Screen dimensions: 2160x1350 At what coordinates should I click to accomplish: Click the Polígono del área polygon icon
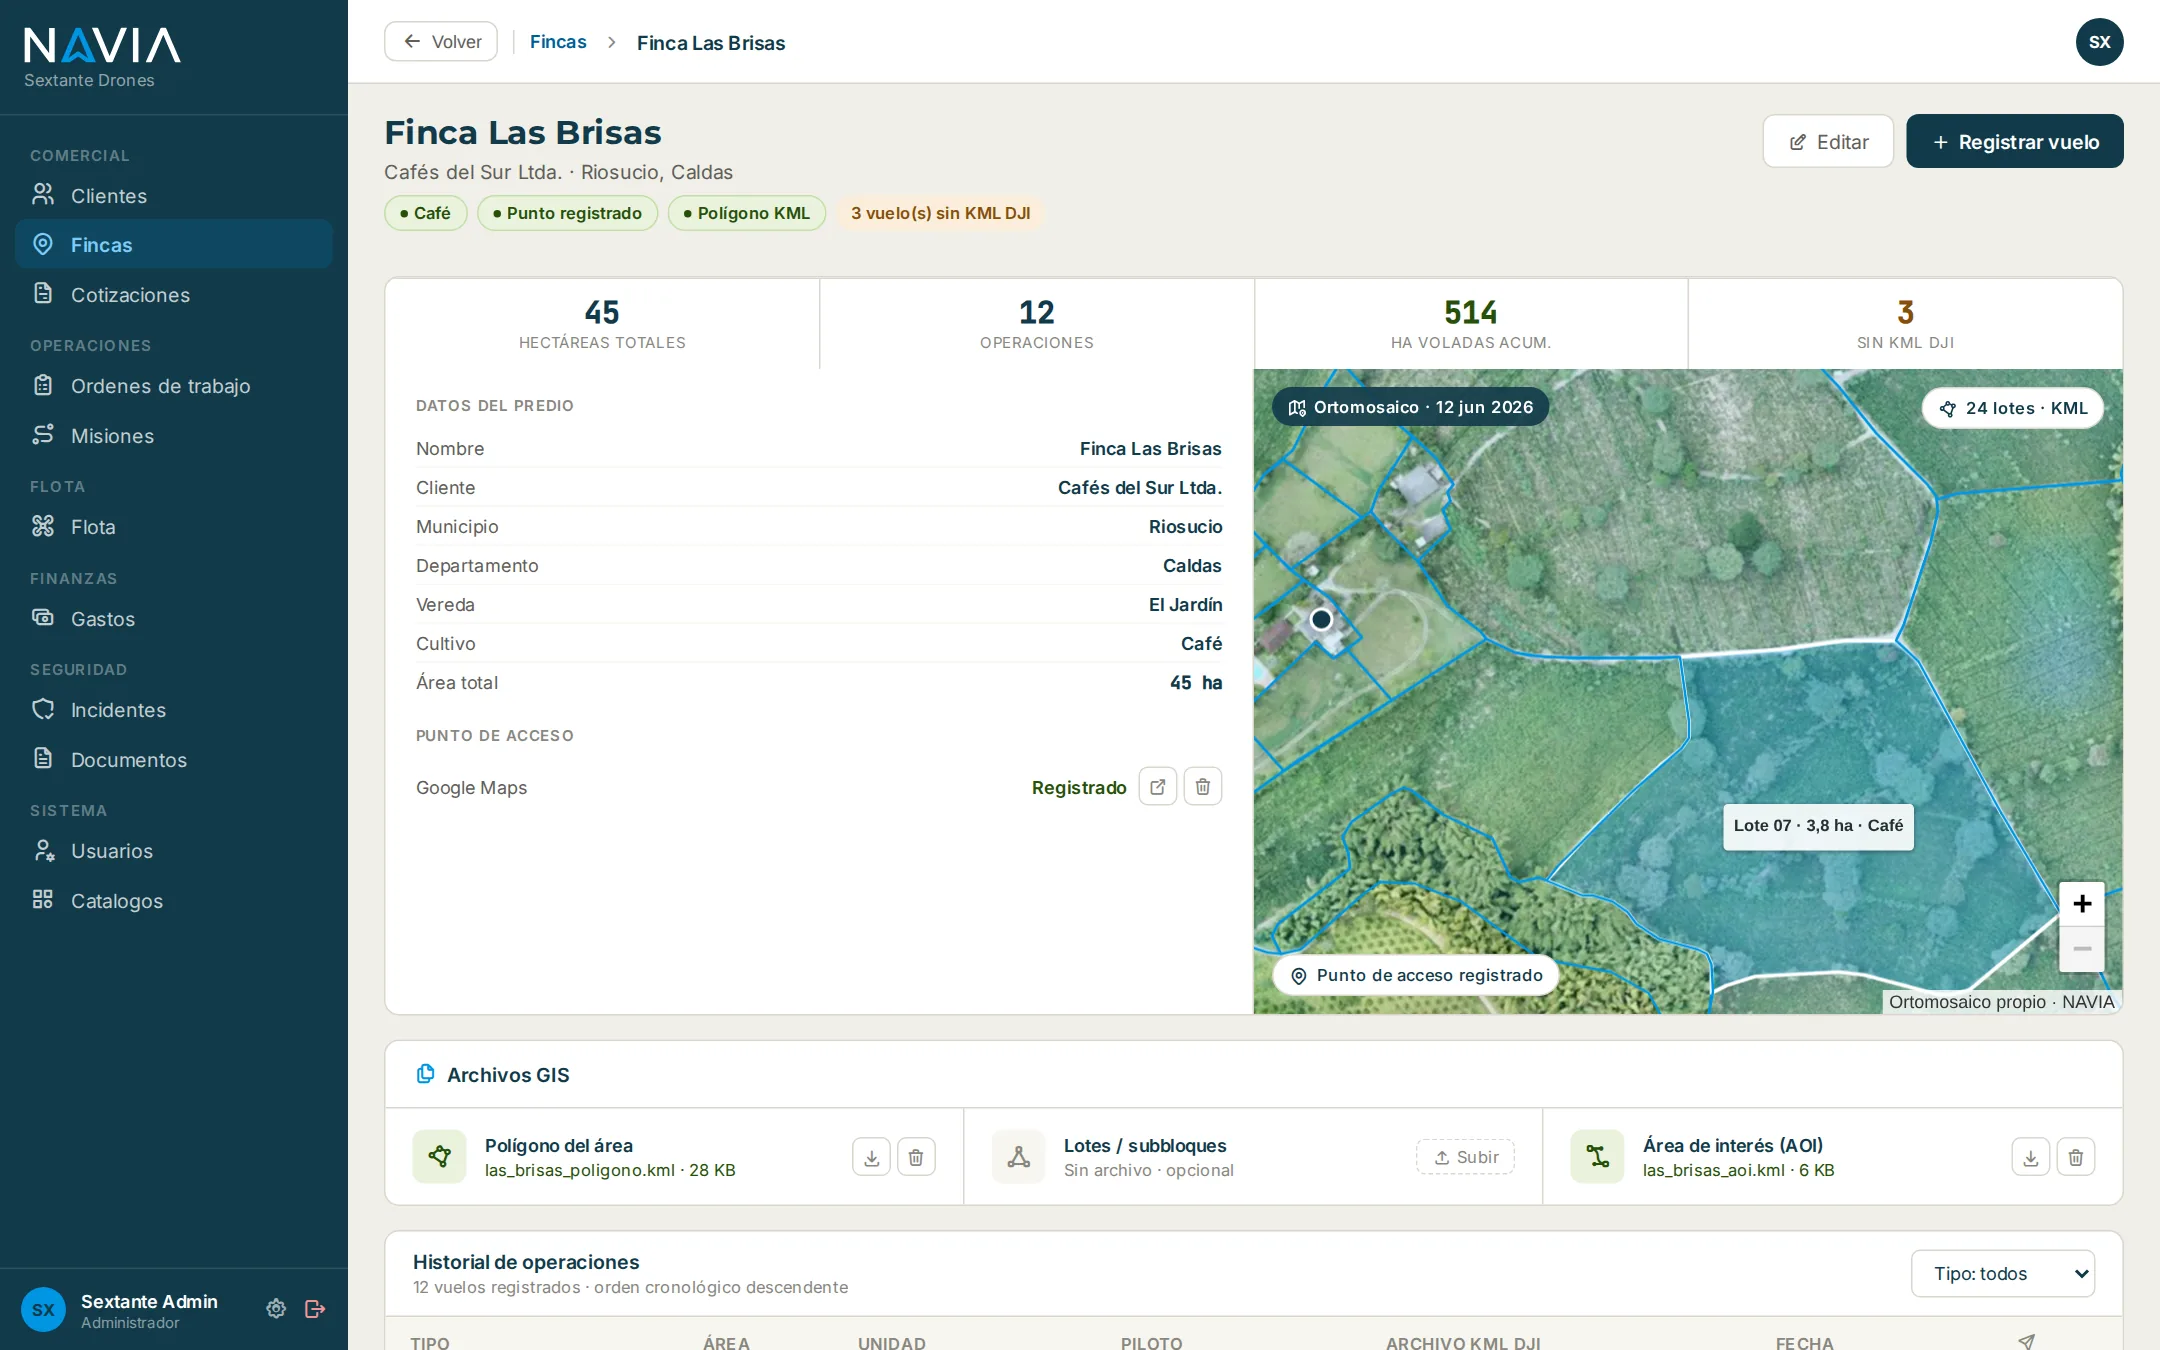click(x=440, y=1157)
